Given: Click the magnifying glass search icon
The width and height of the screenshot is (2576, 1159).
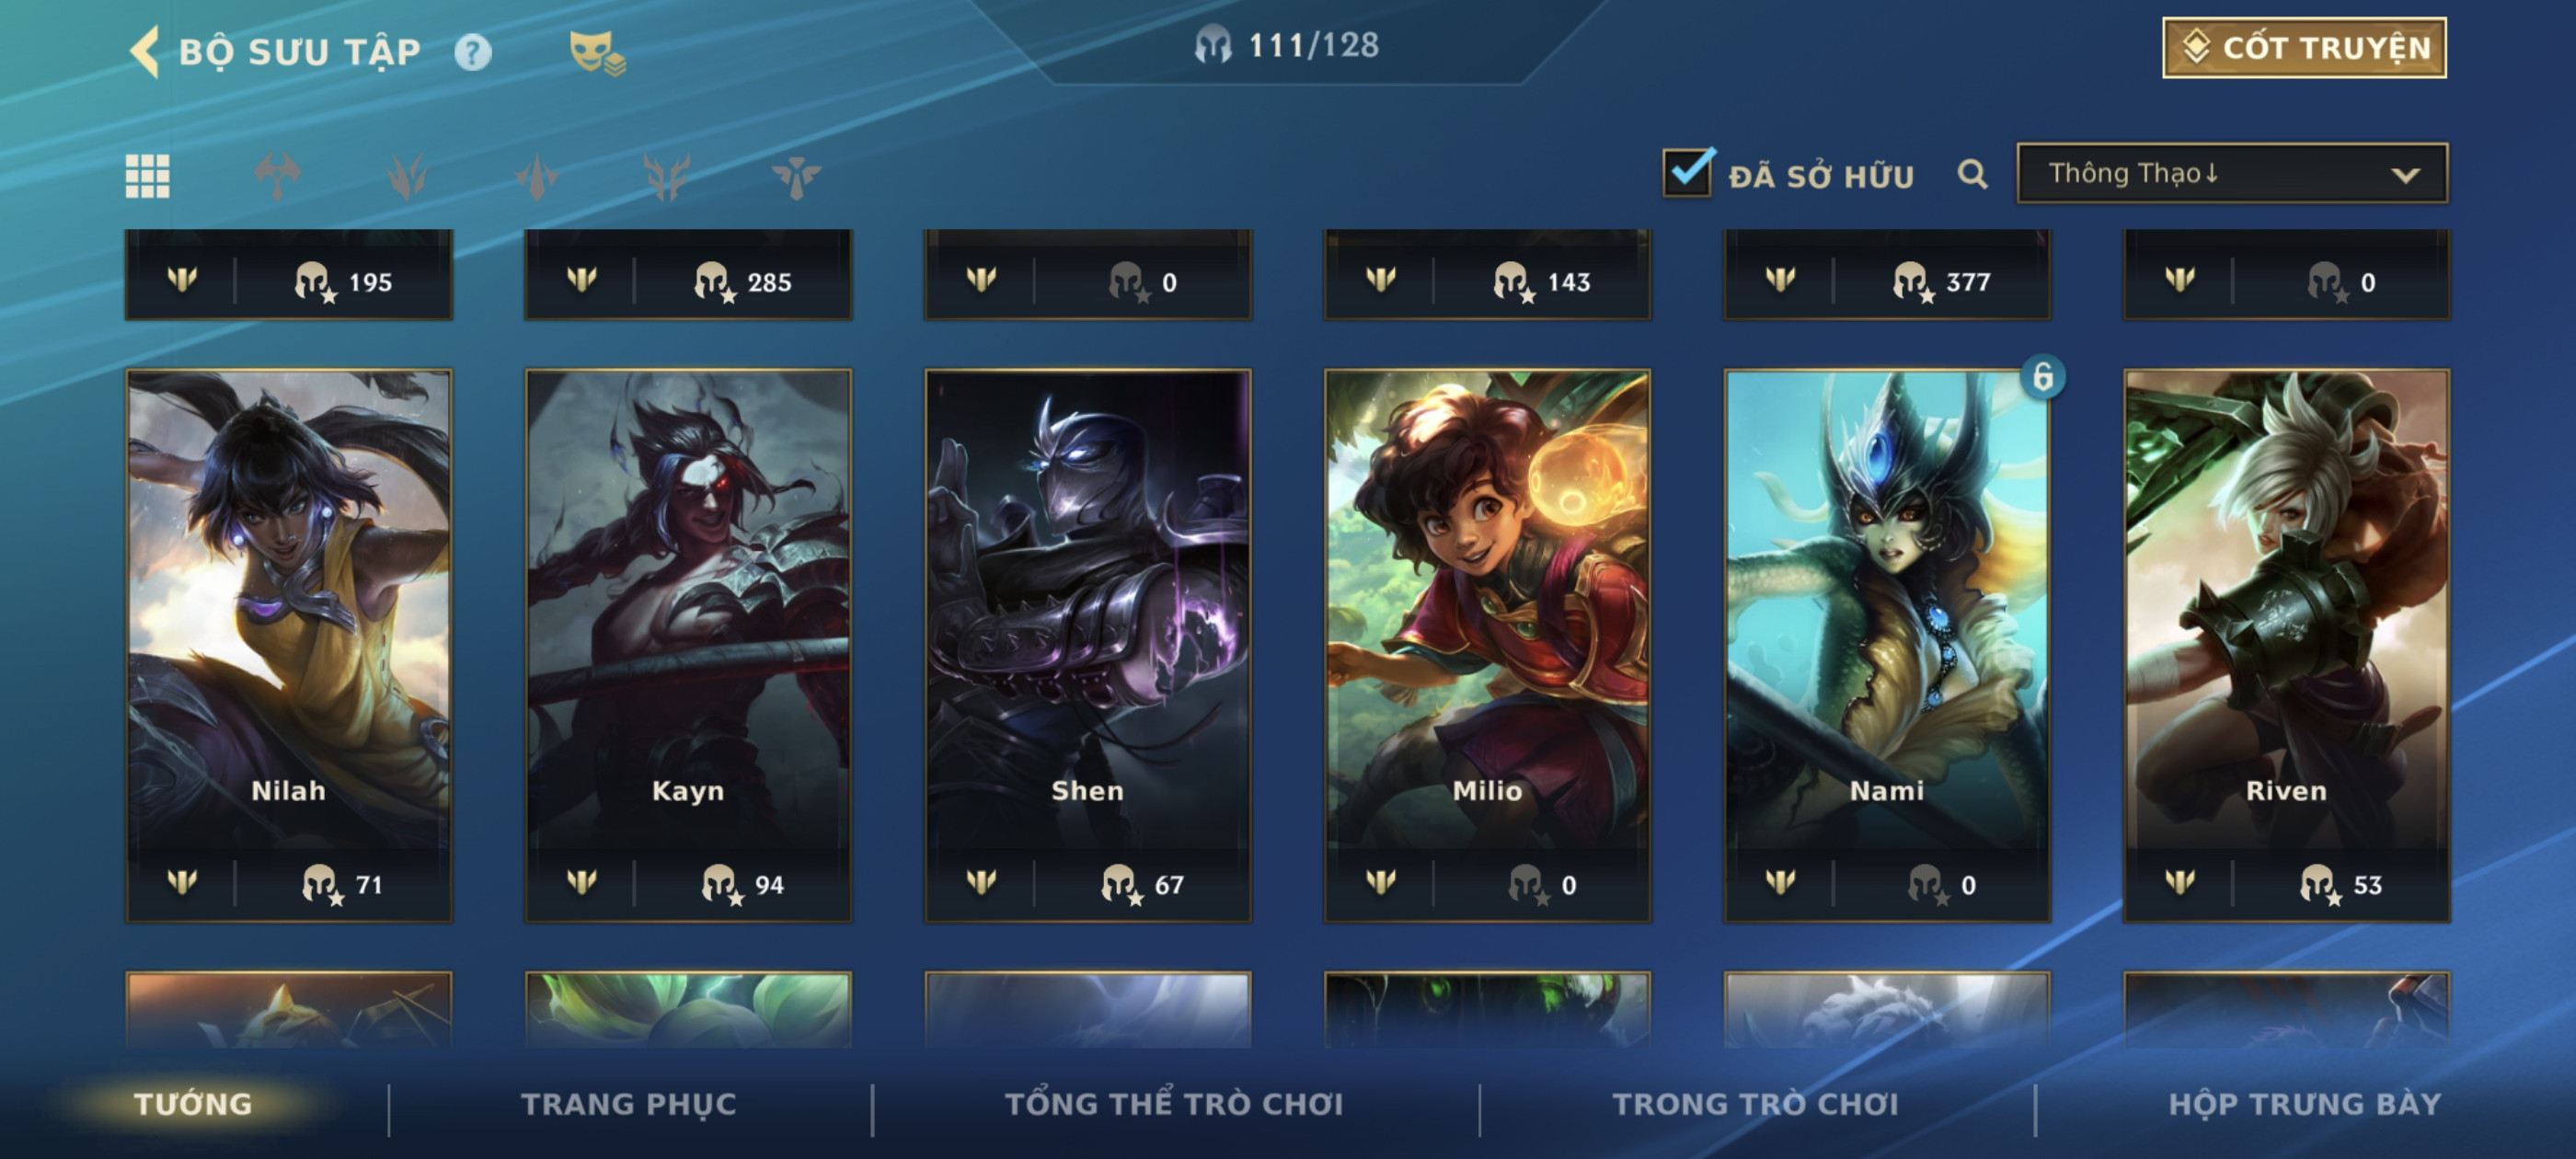Looking at the screenshot, I should [1972, 174].
